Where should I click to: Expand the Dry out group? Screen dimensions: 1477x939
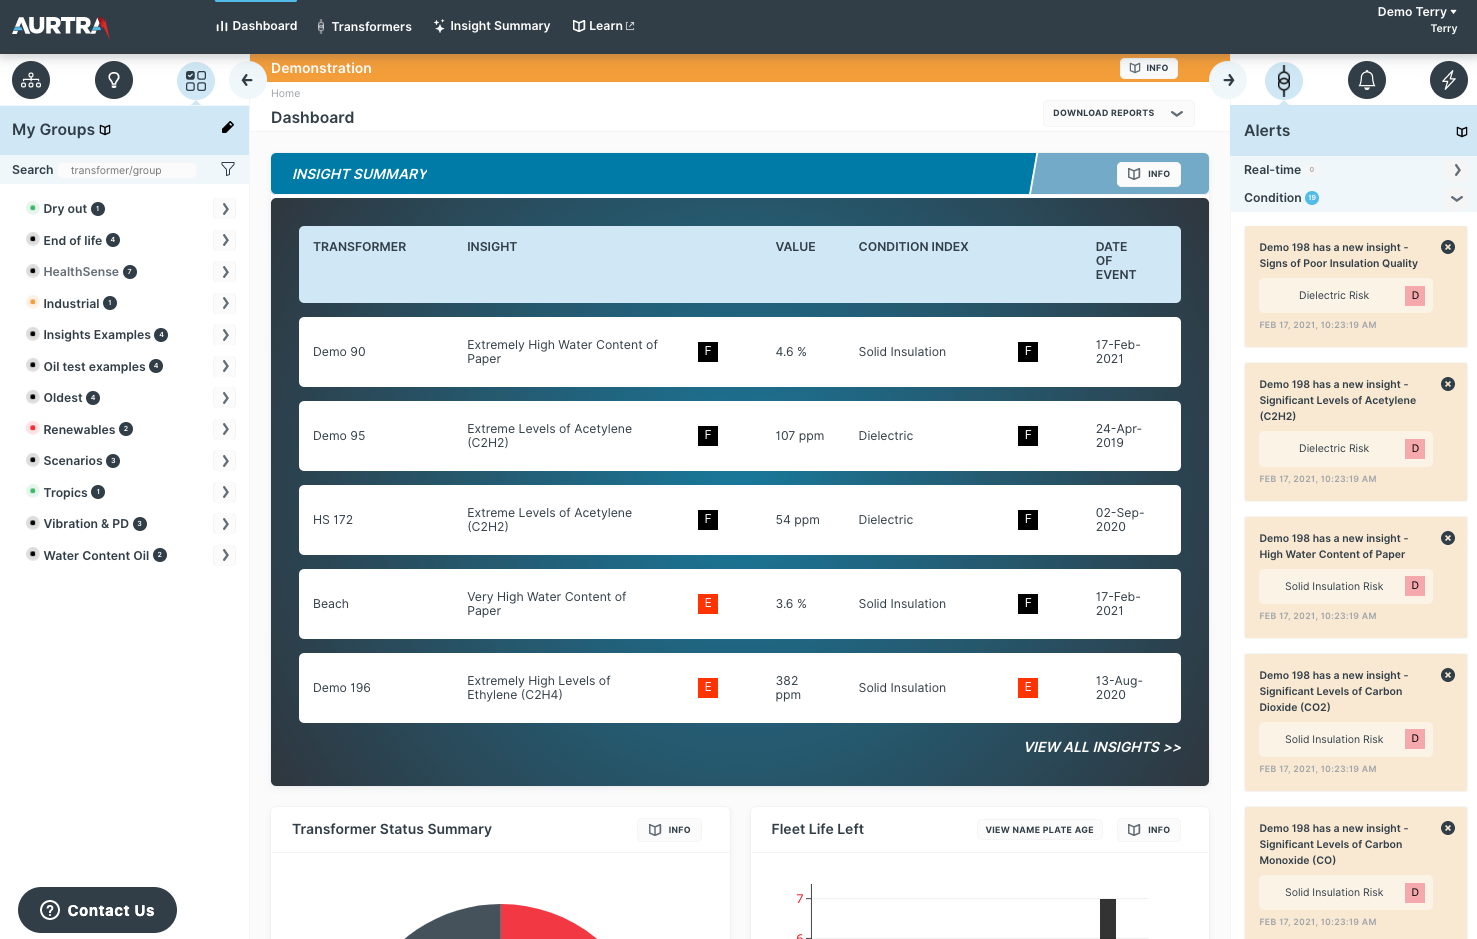(225, 209)
